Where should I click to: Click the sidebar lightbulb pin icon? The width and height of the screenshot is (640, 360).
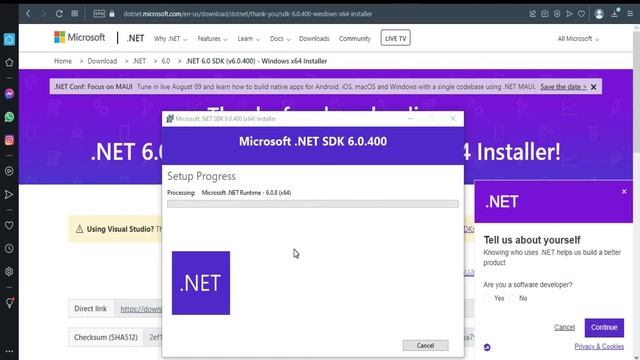tap(9, 302)
